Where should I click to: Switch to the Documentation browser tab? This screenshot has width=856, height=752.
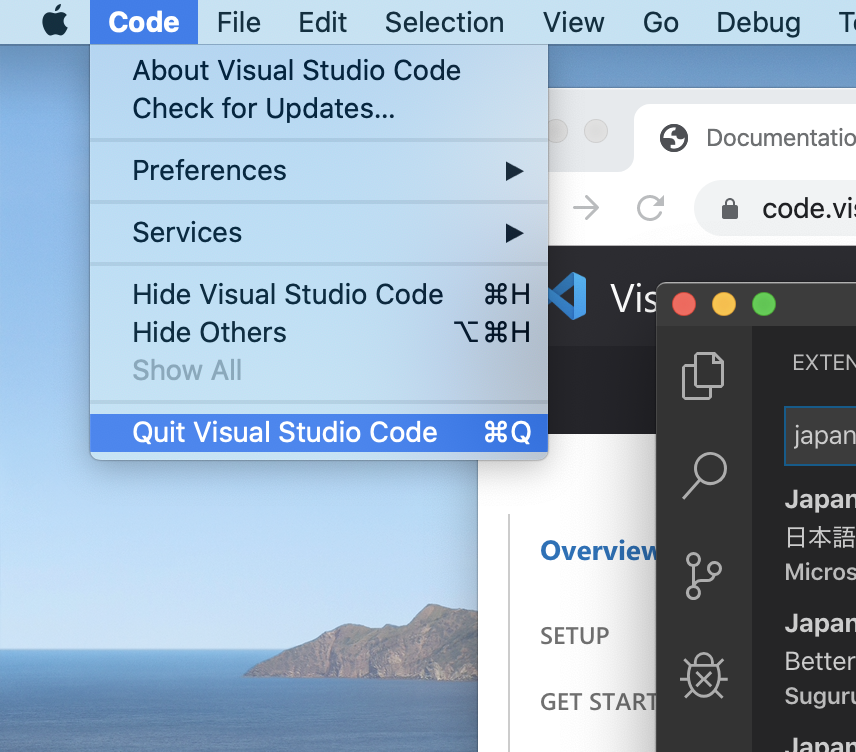[x=770, y=138]
